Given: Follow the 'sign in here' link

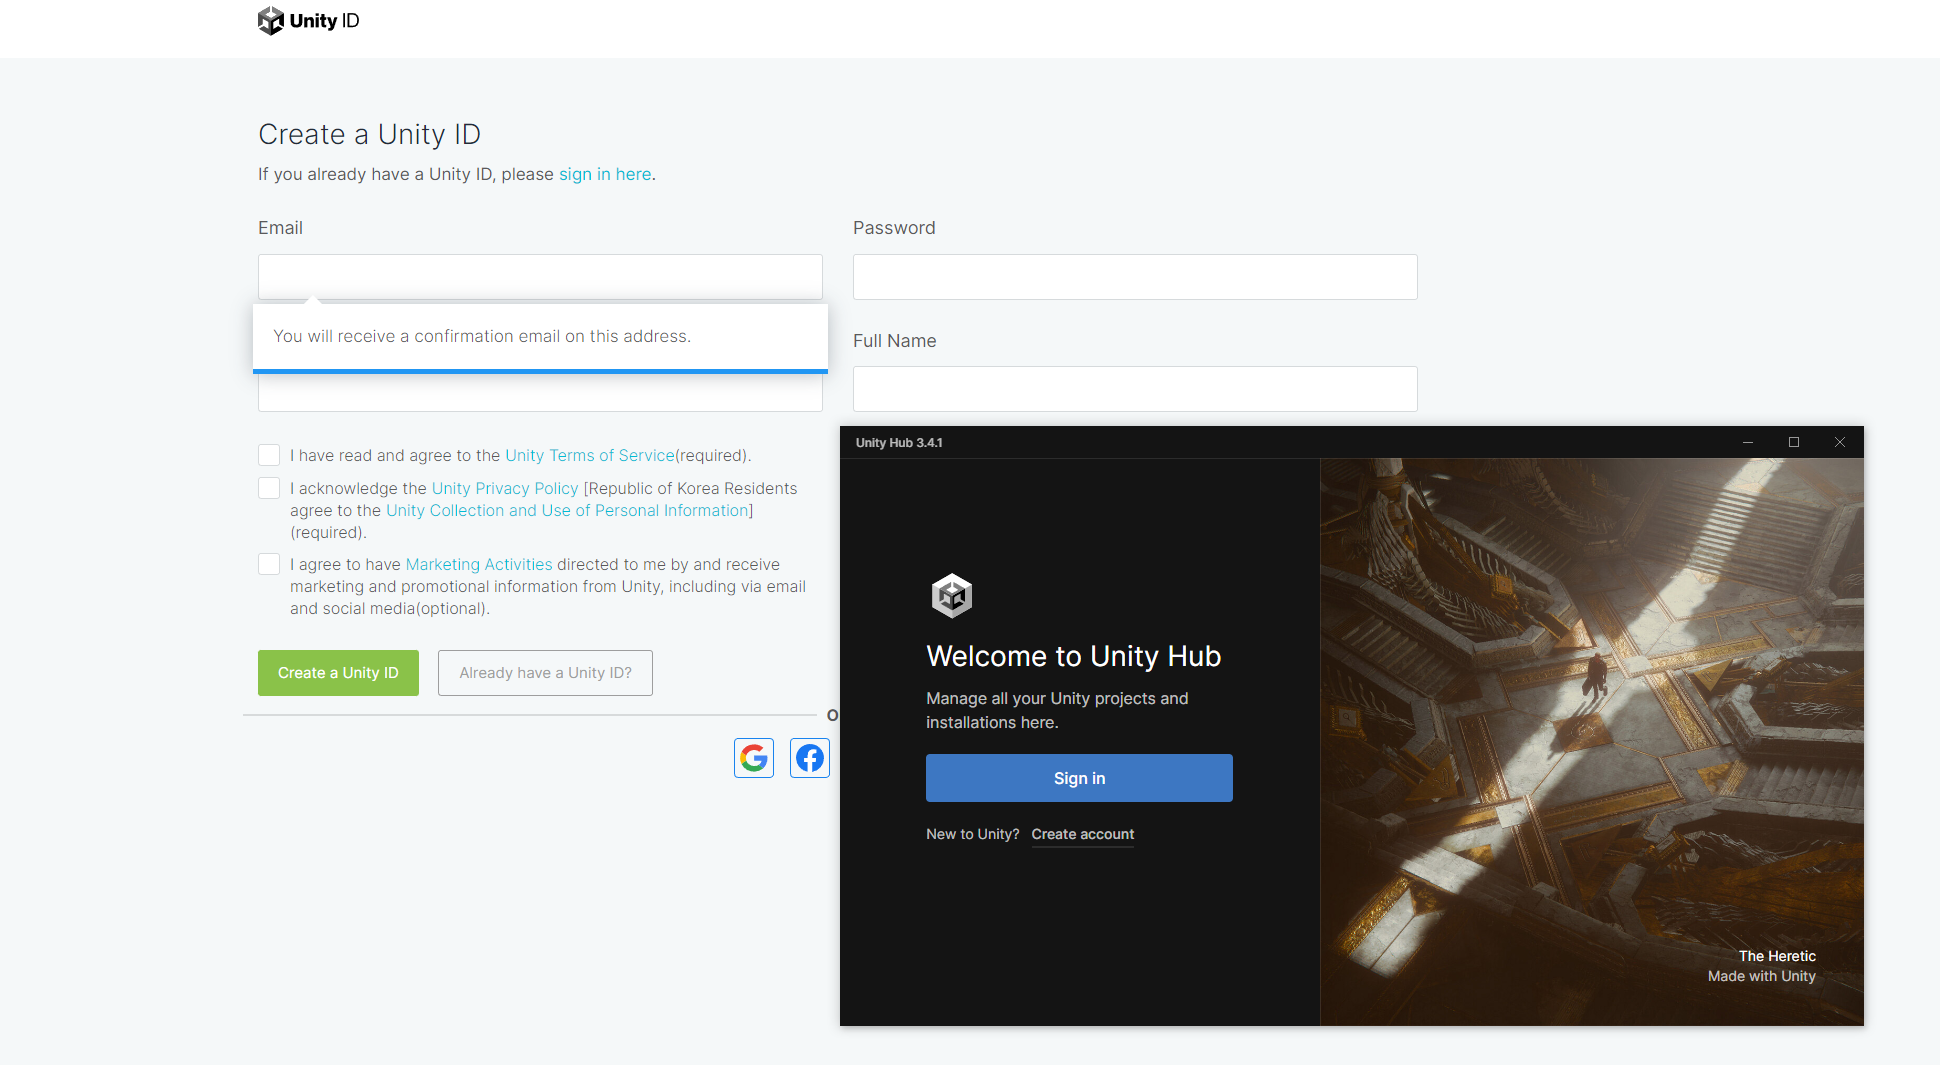Looking at the screenshot, I should click(605, 174).
